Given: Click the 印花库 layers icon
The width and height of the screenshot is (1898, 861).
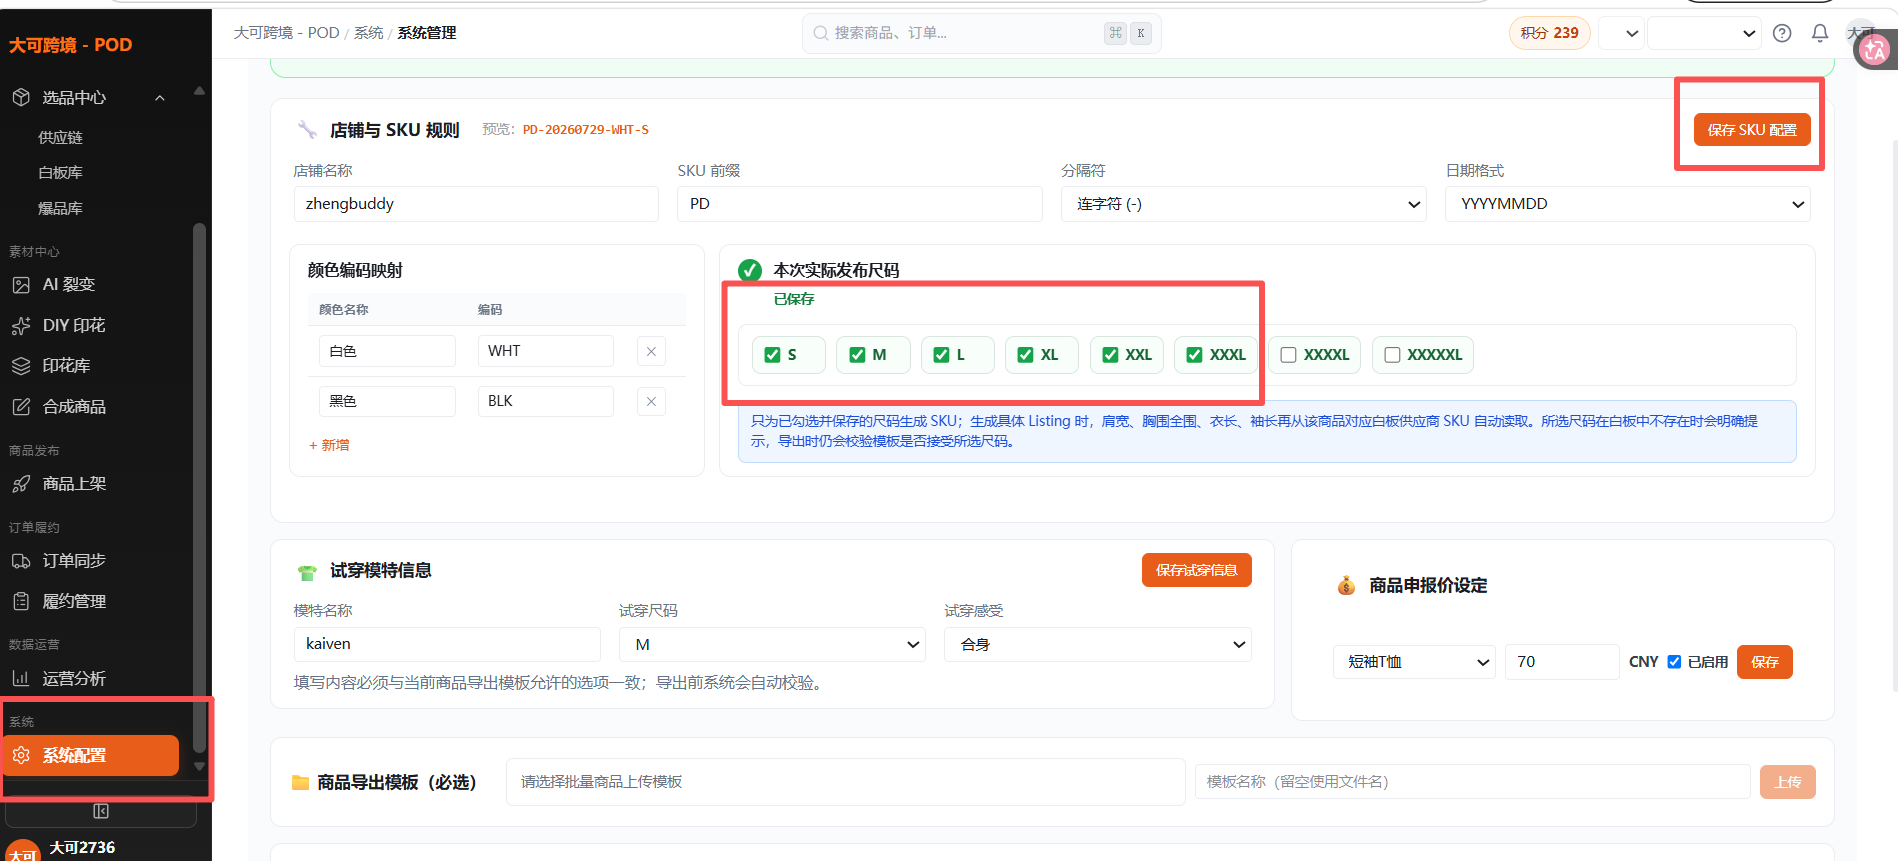Looking at the screenshot, I should coord(21,366).
